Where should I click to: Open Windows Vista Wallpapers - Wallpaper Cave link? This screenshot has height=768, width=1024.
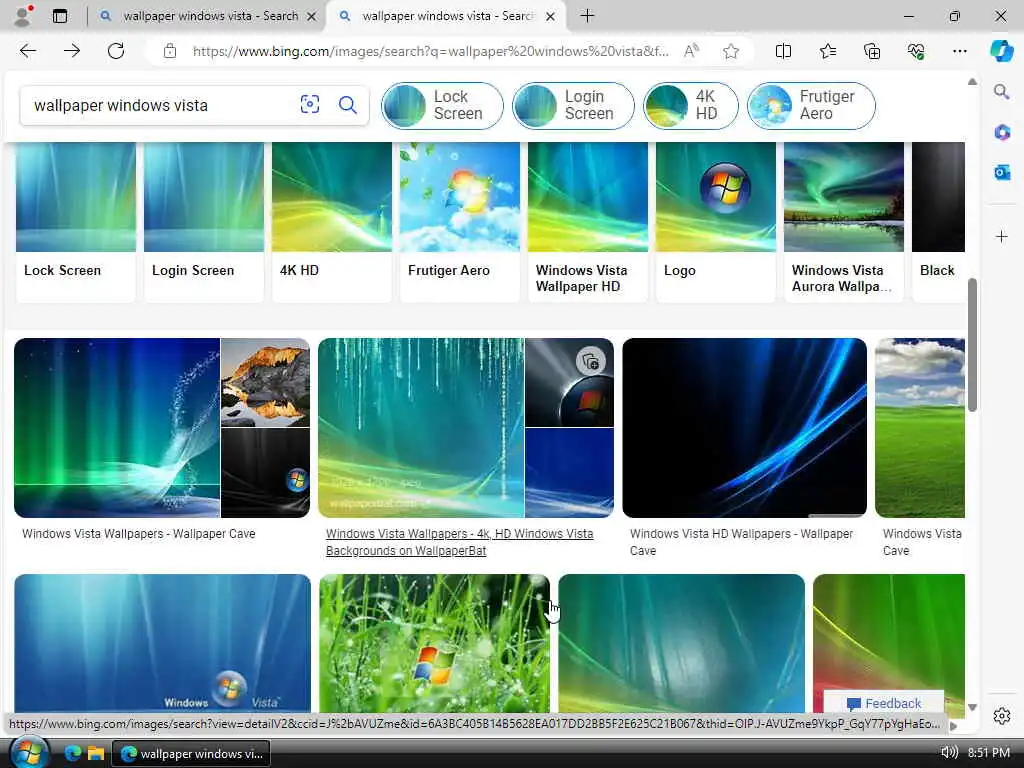coord(138,534)
